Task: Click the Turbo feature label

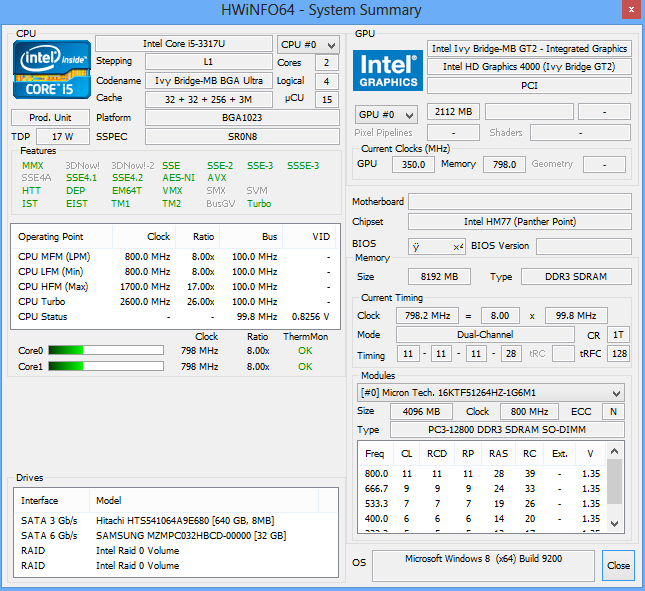Action: [x=259, y=204]
